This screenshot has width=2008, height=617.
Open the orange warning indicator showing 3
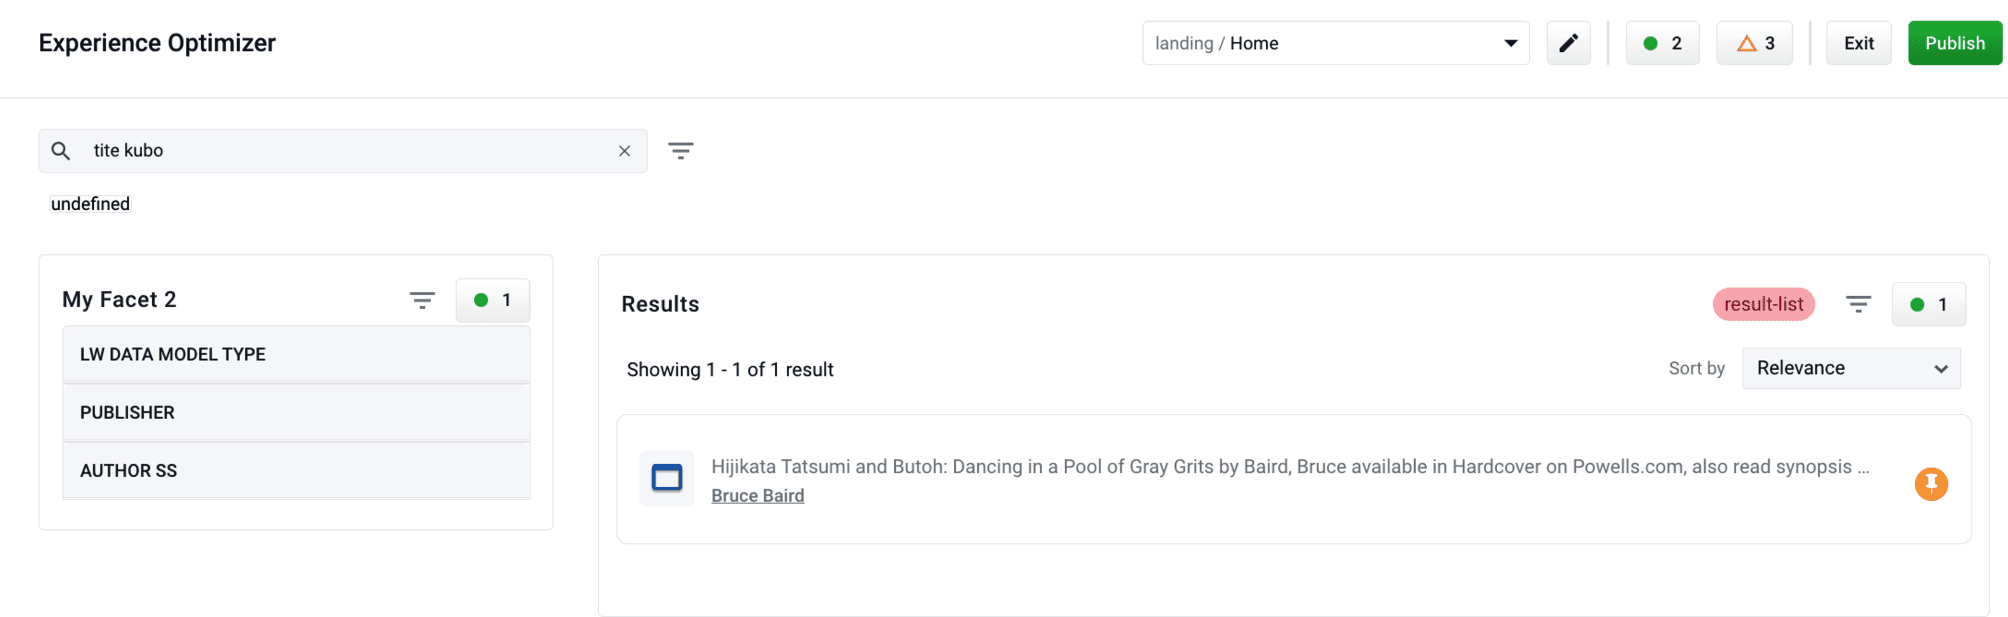pyautogui.click(x=1754, y=43)
